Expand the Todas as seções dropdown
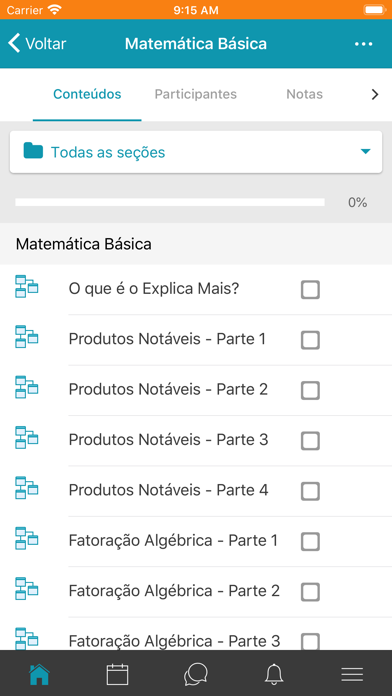392x696 pixels. 196,152
